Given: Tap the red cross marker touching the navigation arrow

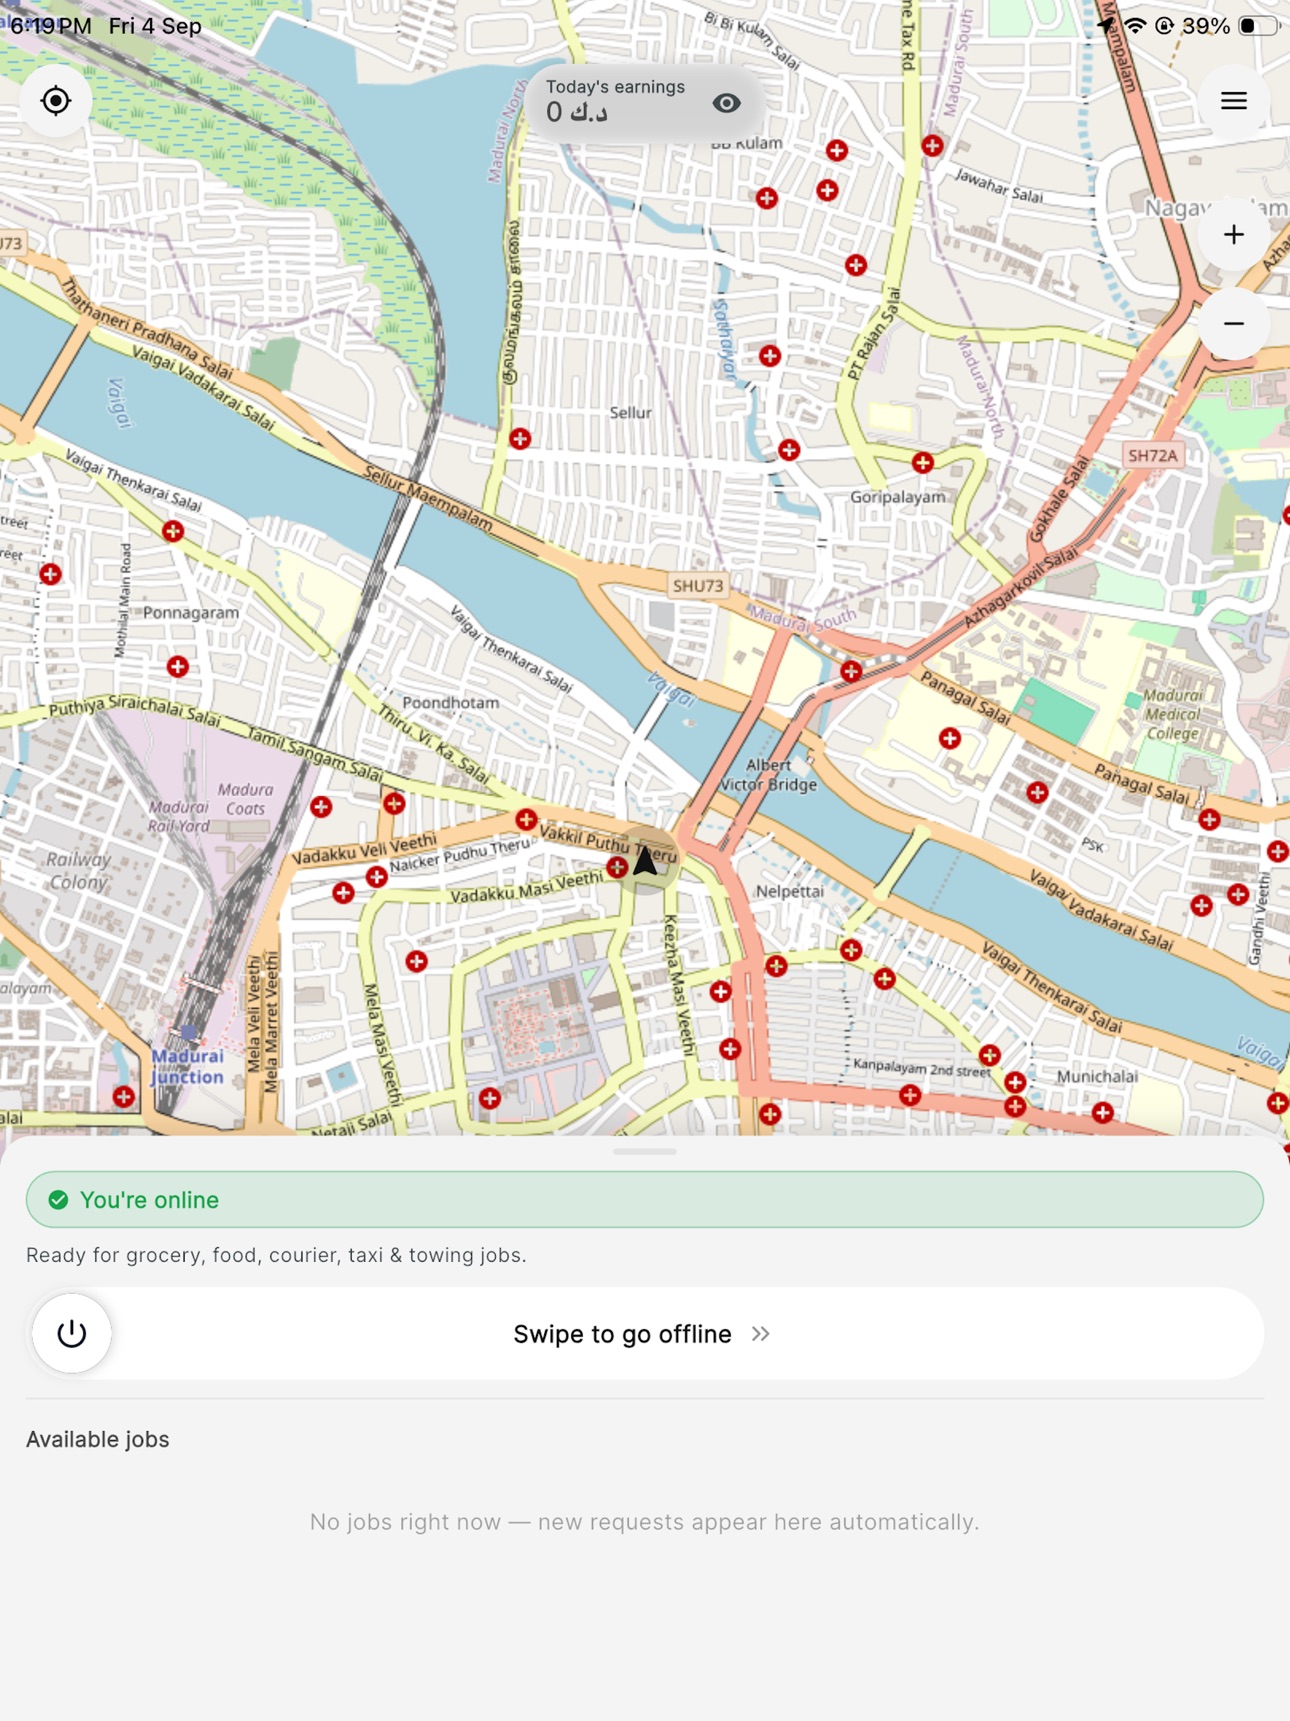Looking at the screenshot, I should (618, 867).
